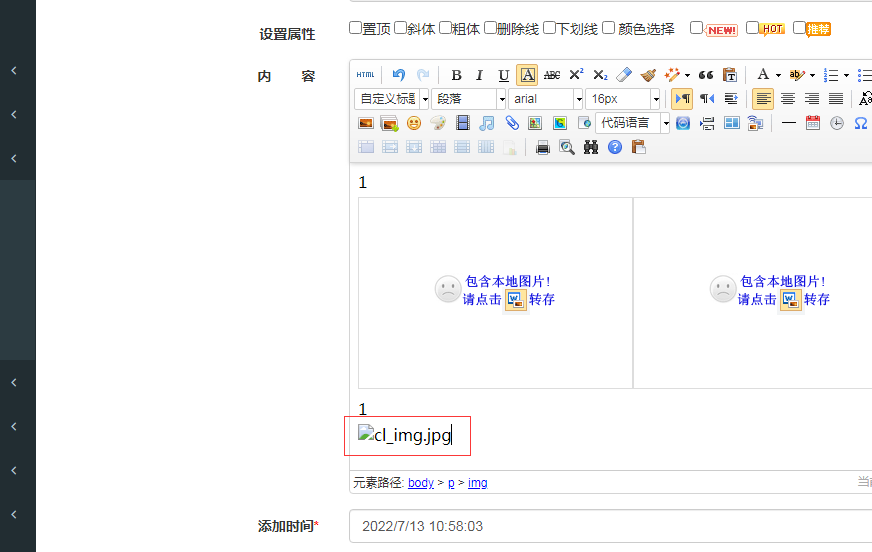This screenshot has height=552, width=872.
Task: Click the img link in element path
Action: coord(478,483)
